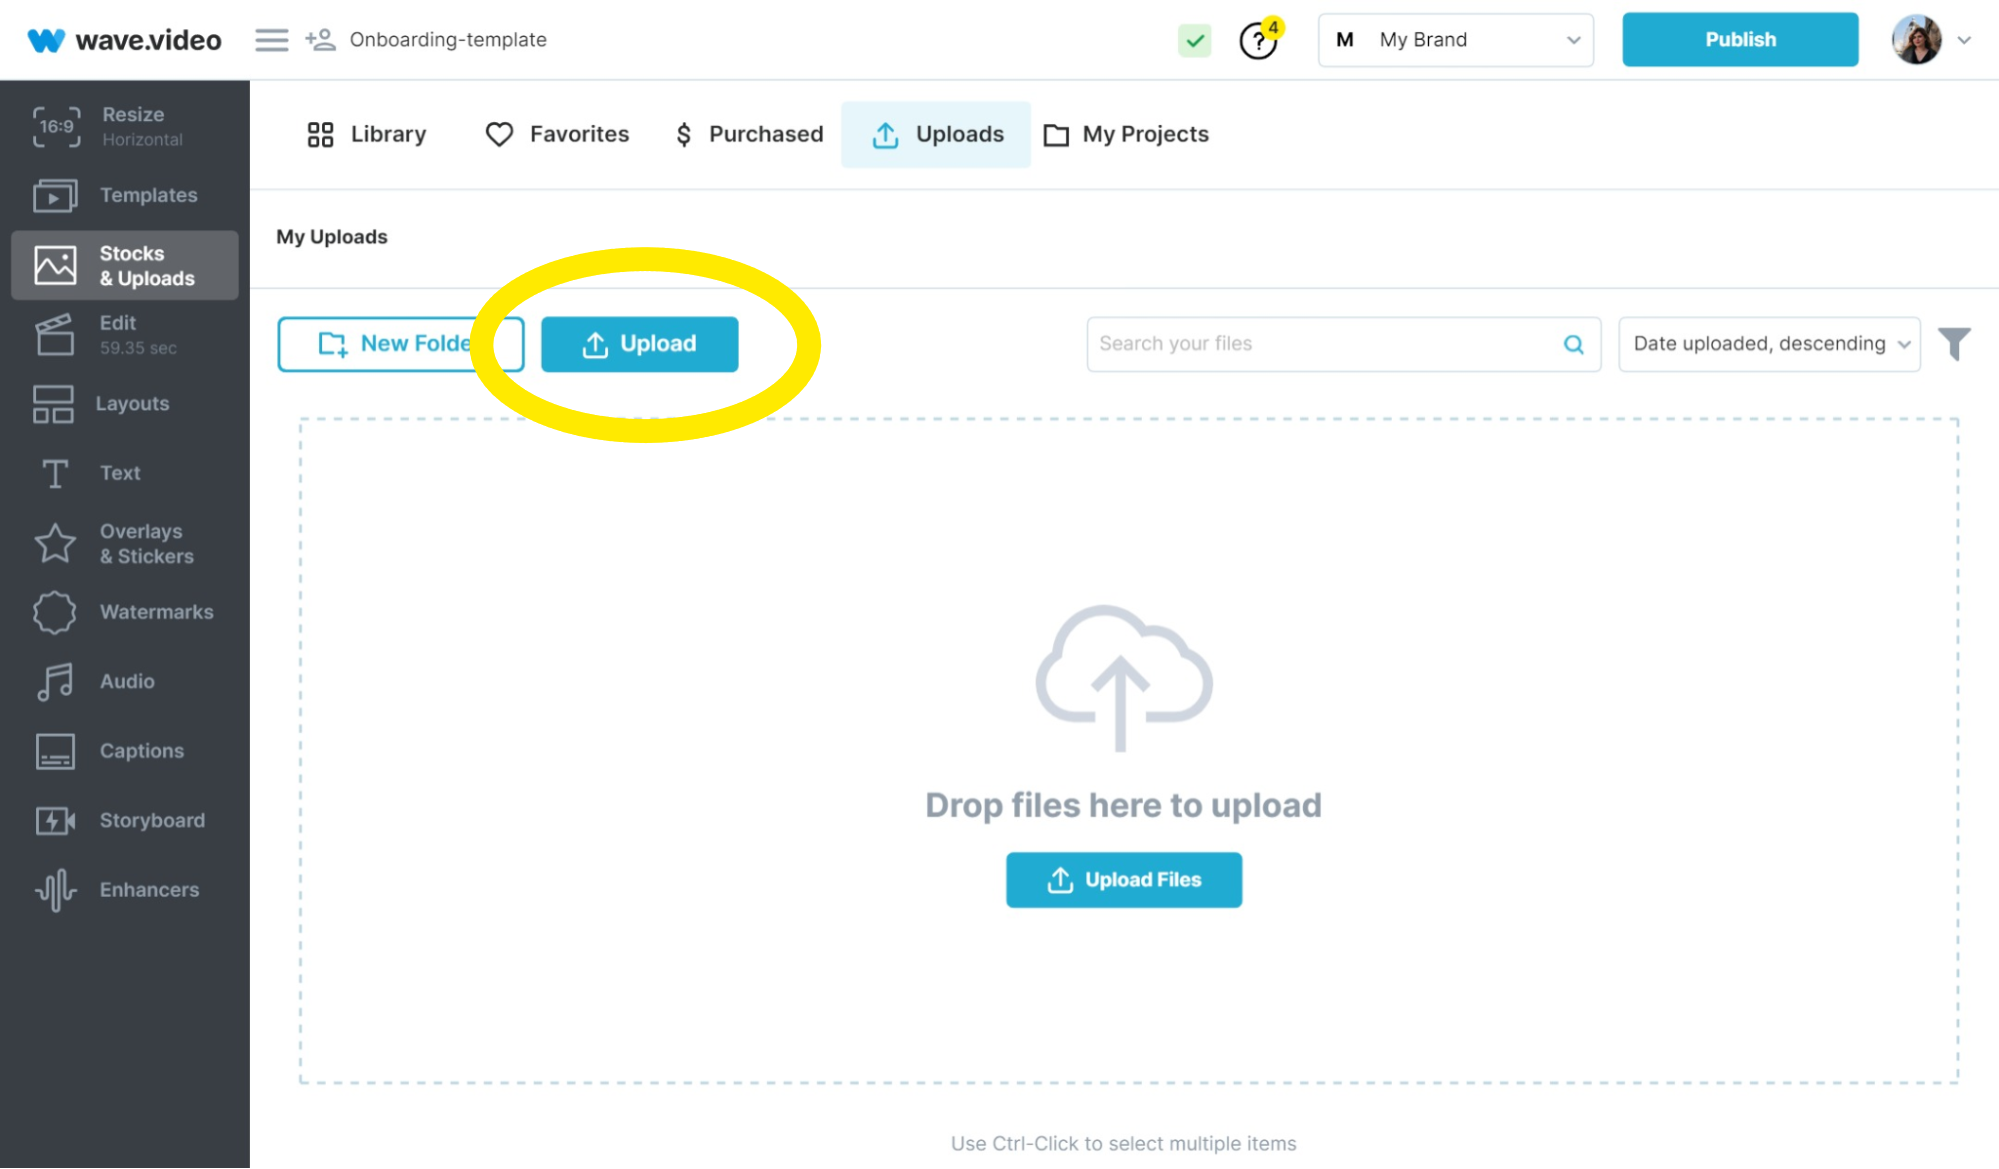
Task: Open the Templates panel
Action: pos(124,196)
